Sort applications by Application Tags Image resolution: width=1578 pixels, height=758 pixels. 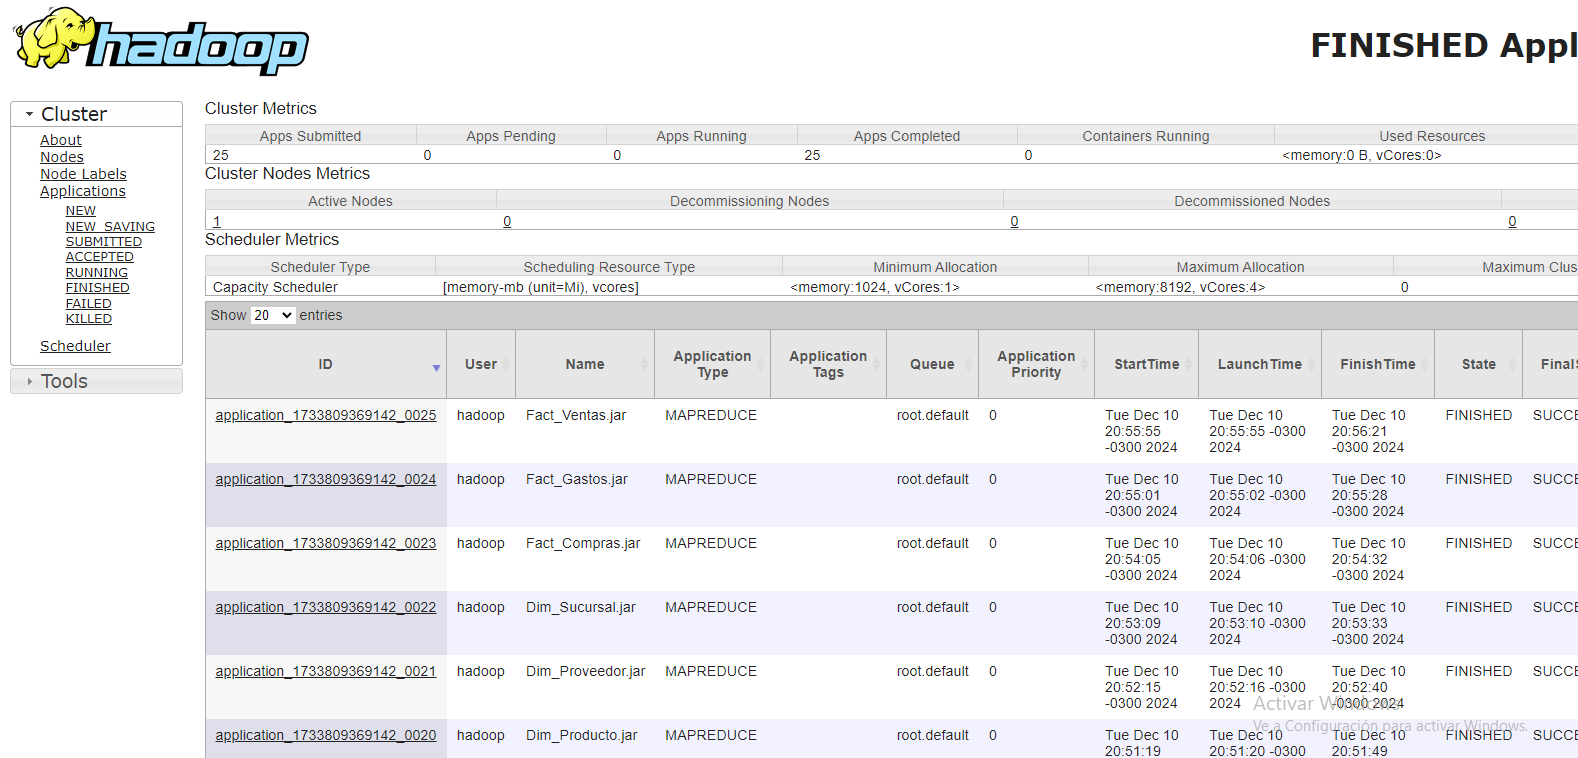click(x=828, y=364)
